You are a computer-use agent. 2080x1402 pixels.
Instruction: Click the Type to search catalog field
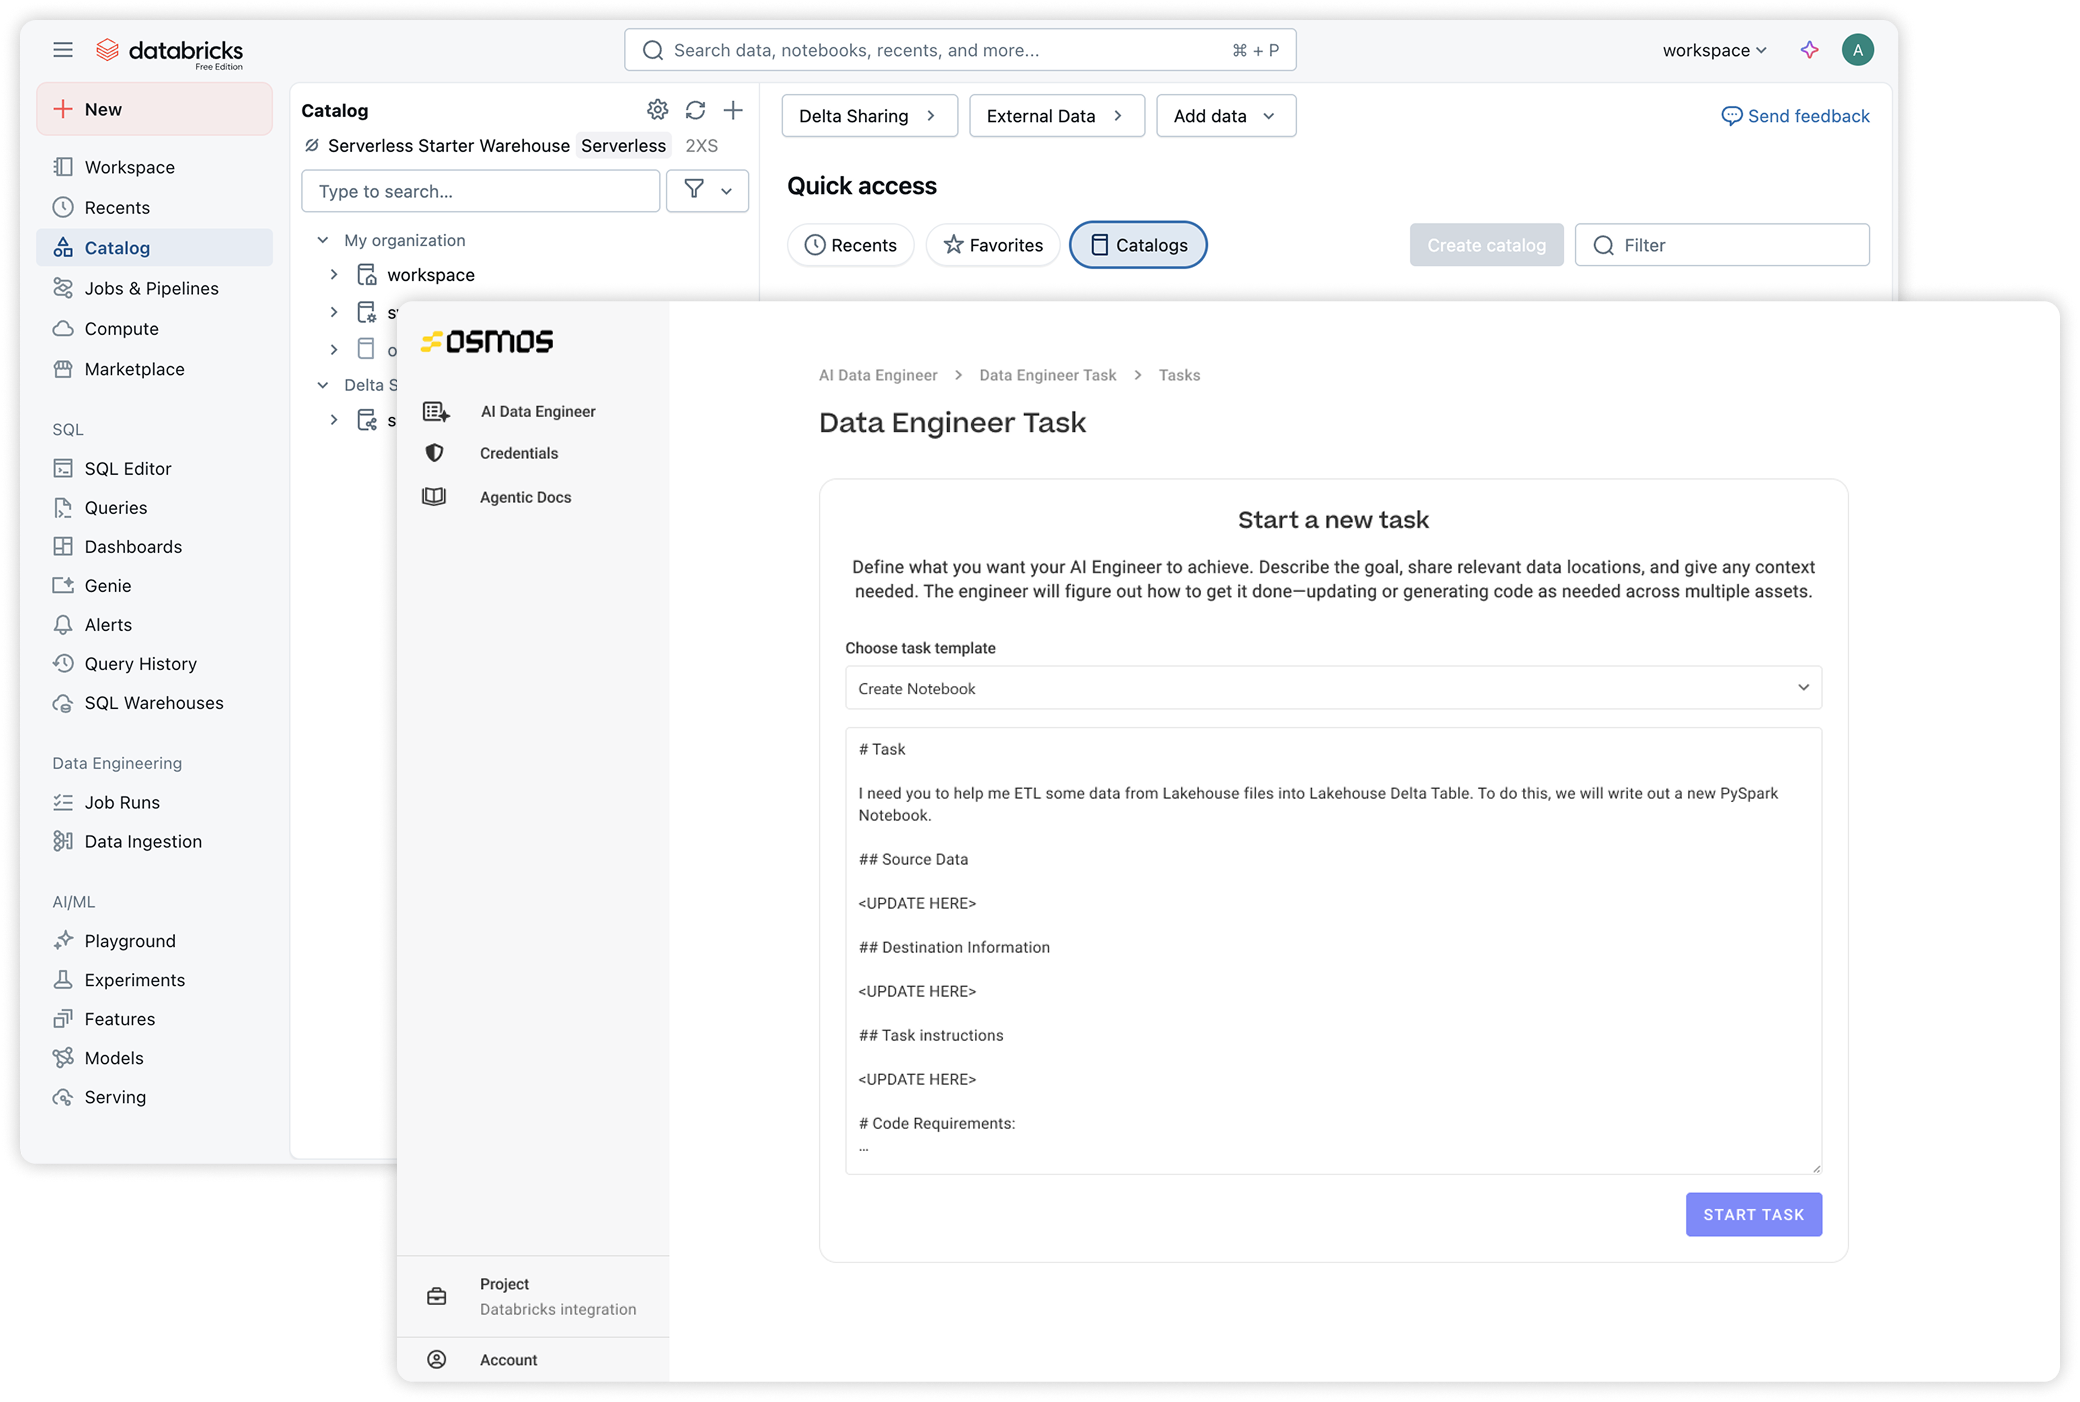480,191
